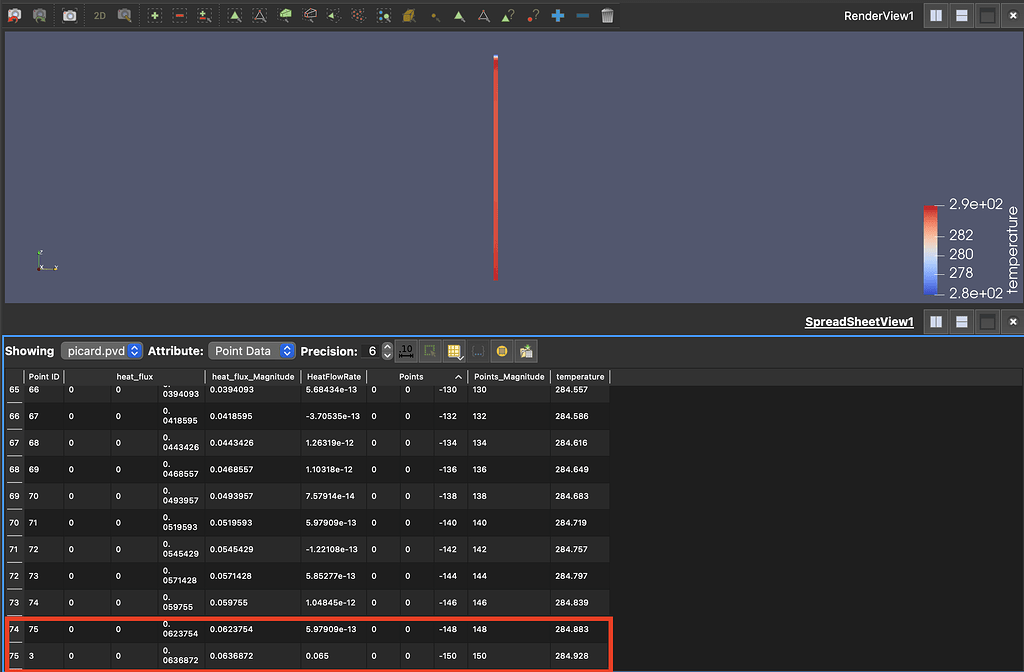Image resolution: width=1024 pixels, height=672 pixels.
Task: Click the gold cube selection icon
Action: [x=409, y=16]
